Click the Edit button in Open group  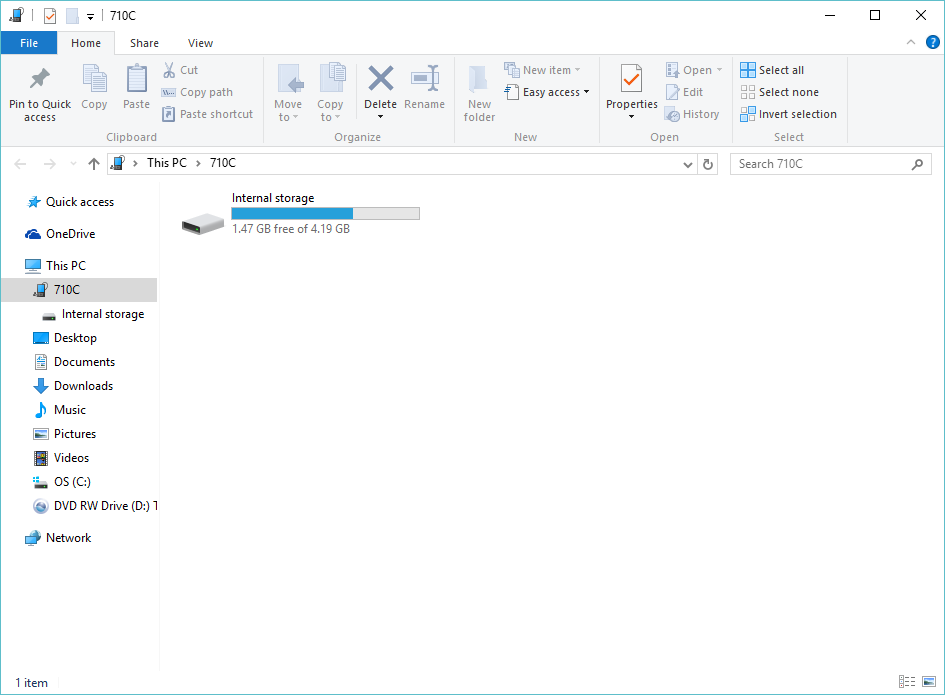(684, 92)
